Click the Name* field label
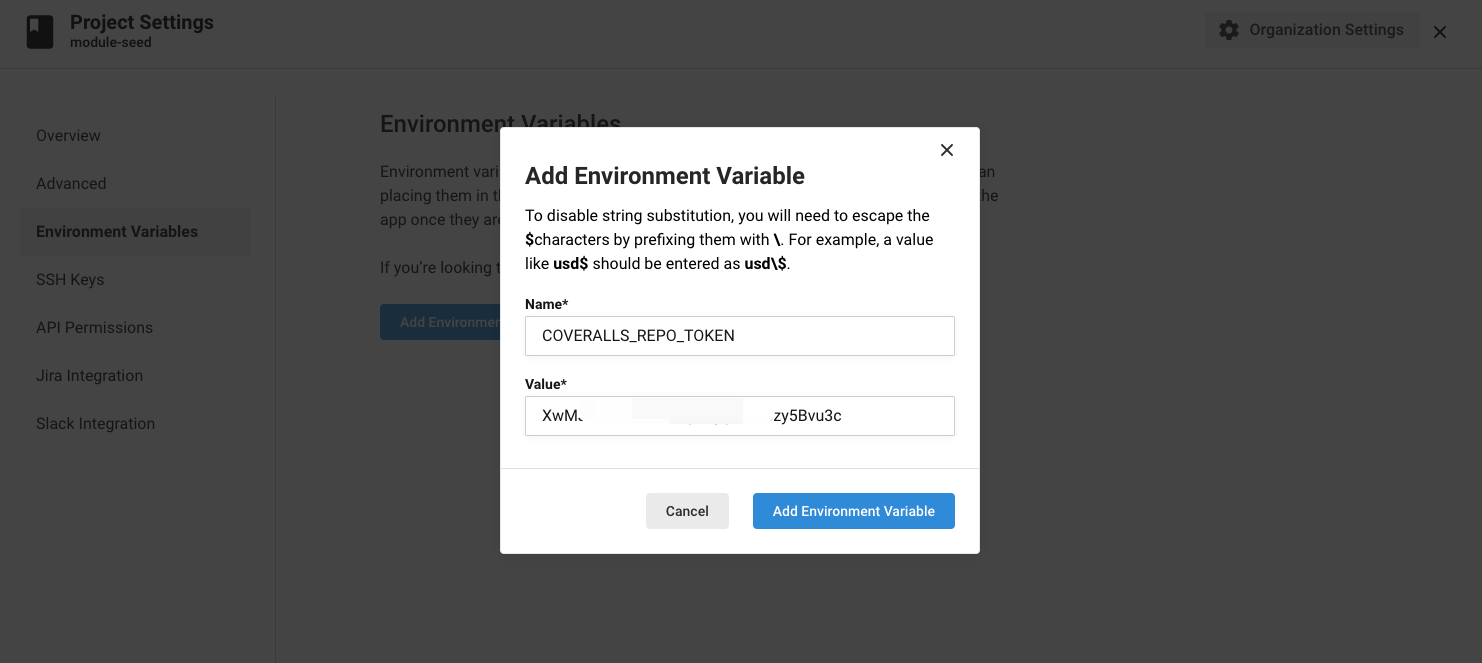Image resolution: width=1482 pixels, height=663 pixels. (x=546, y=304)
